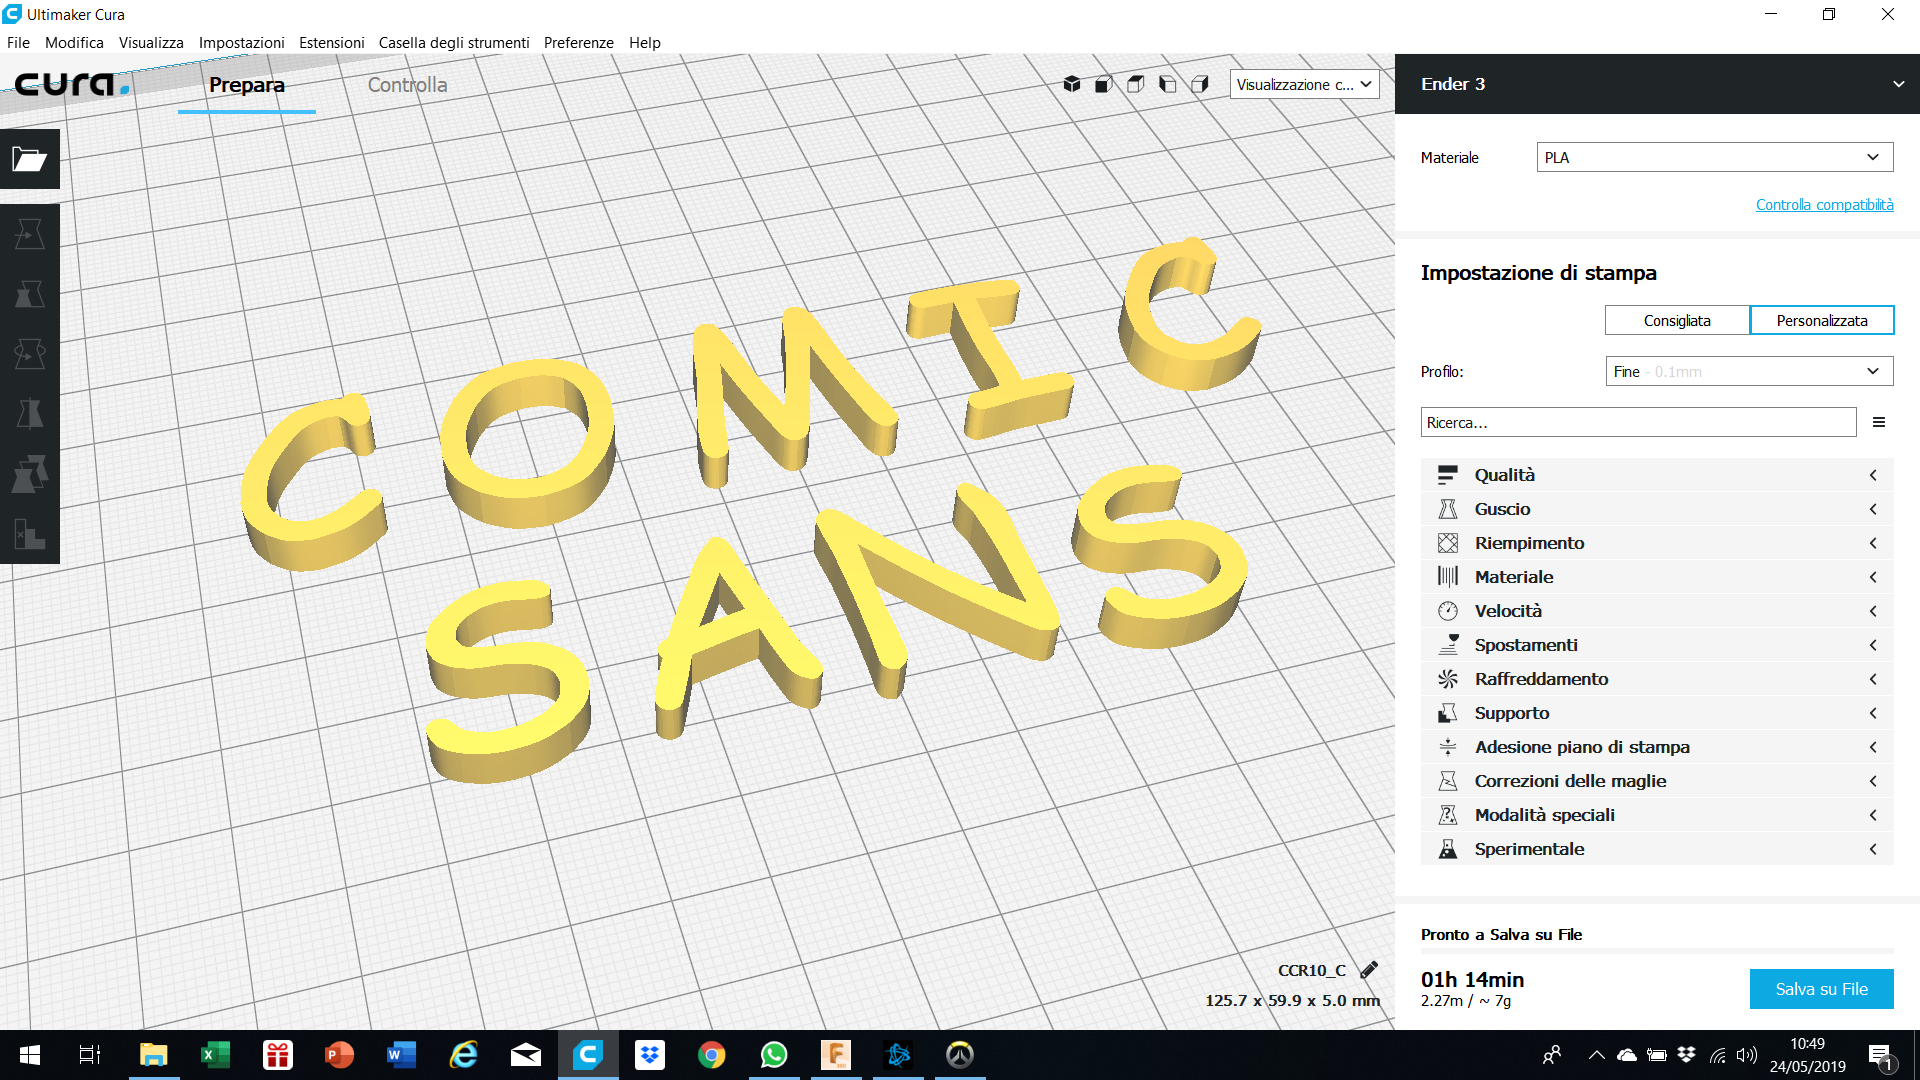This screenshot has width=1920, height=1080.
Task: Open the Estensioni menu
Action: click(x=331, y=43)
